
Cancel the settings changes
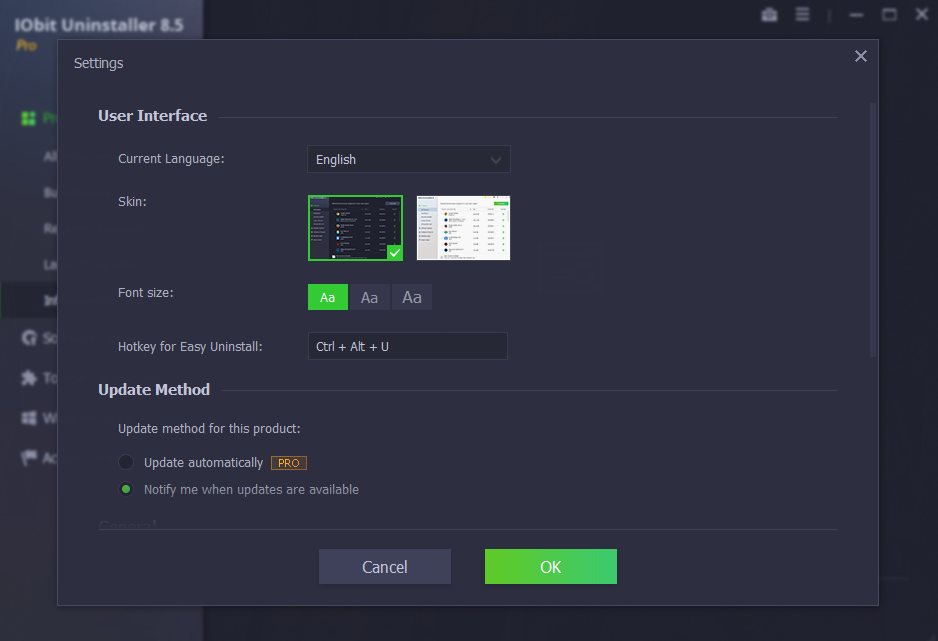[x=385, y=566]
